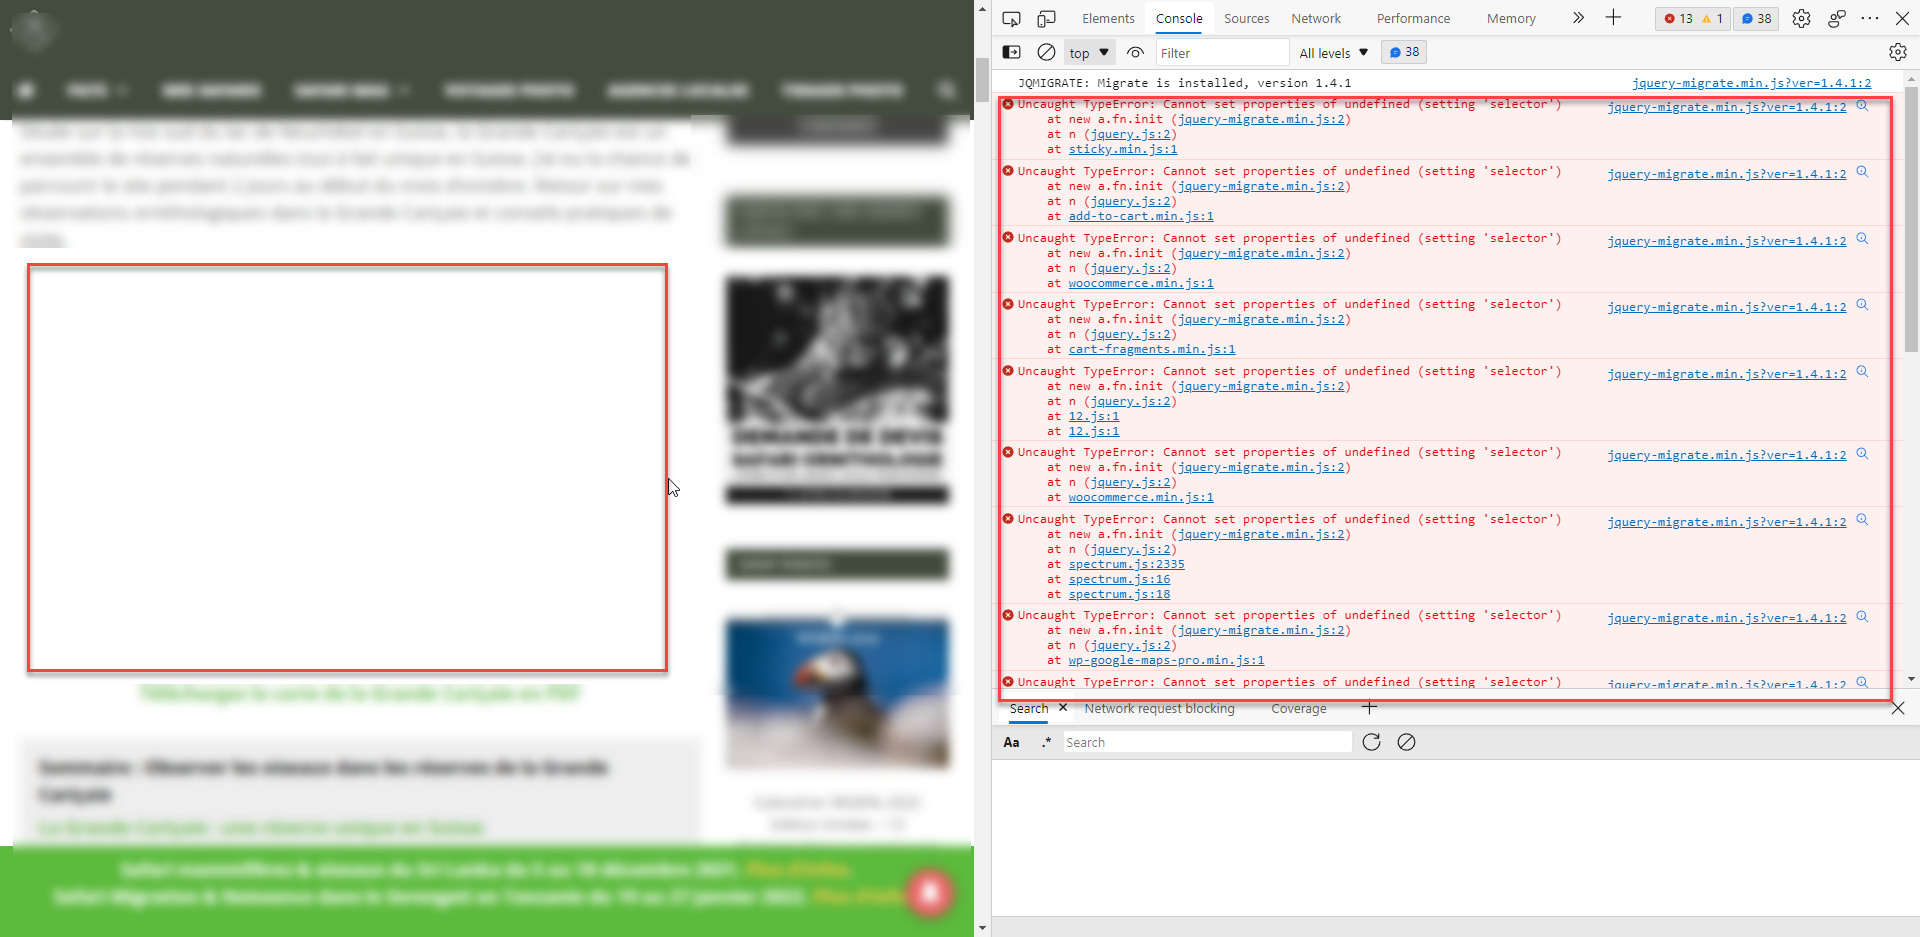This screenshot has height=937, width=1920.
Task: Clear the search results
Action: tap(1407, 742)
